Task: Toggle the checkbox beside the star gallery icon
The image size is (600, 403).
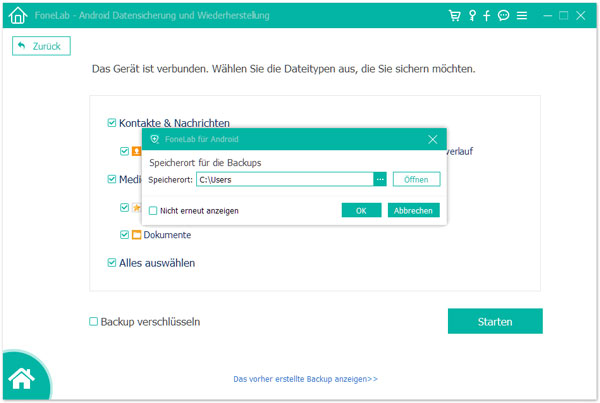Action: point(124,207)
